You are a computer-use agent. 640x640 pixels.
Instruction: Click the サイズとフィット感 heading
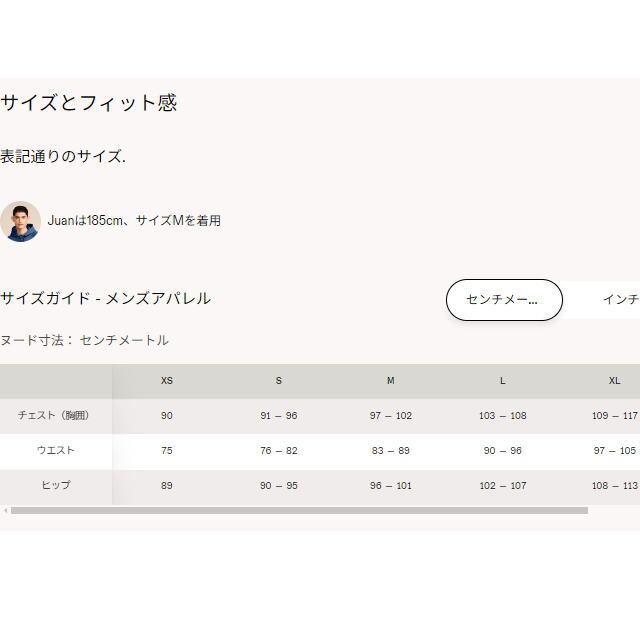(88, 103)
